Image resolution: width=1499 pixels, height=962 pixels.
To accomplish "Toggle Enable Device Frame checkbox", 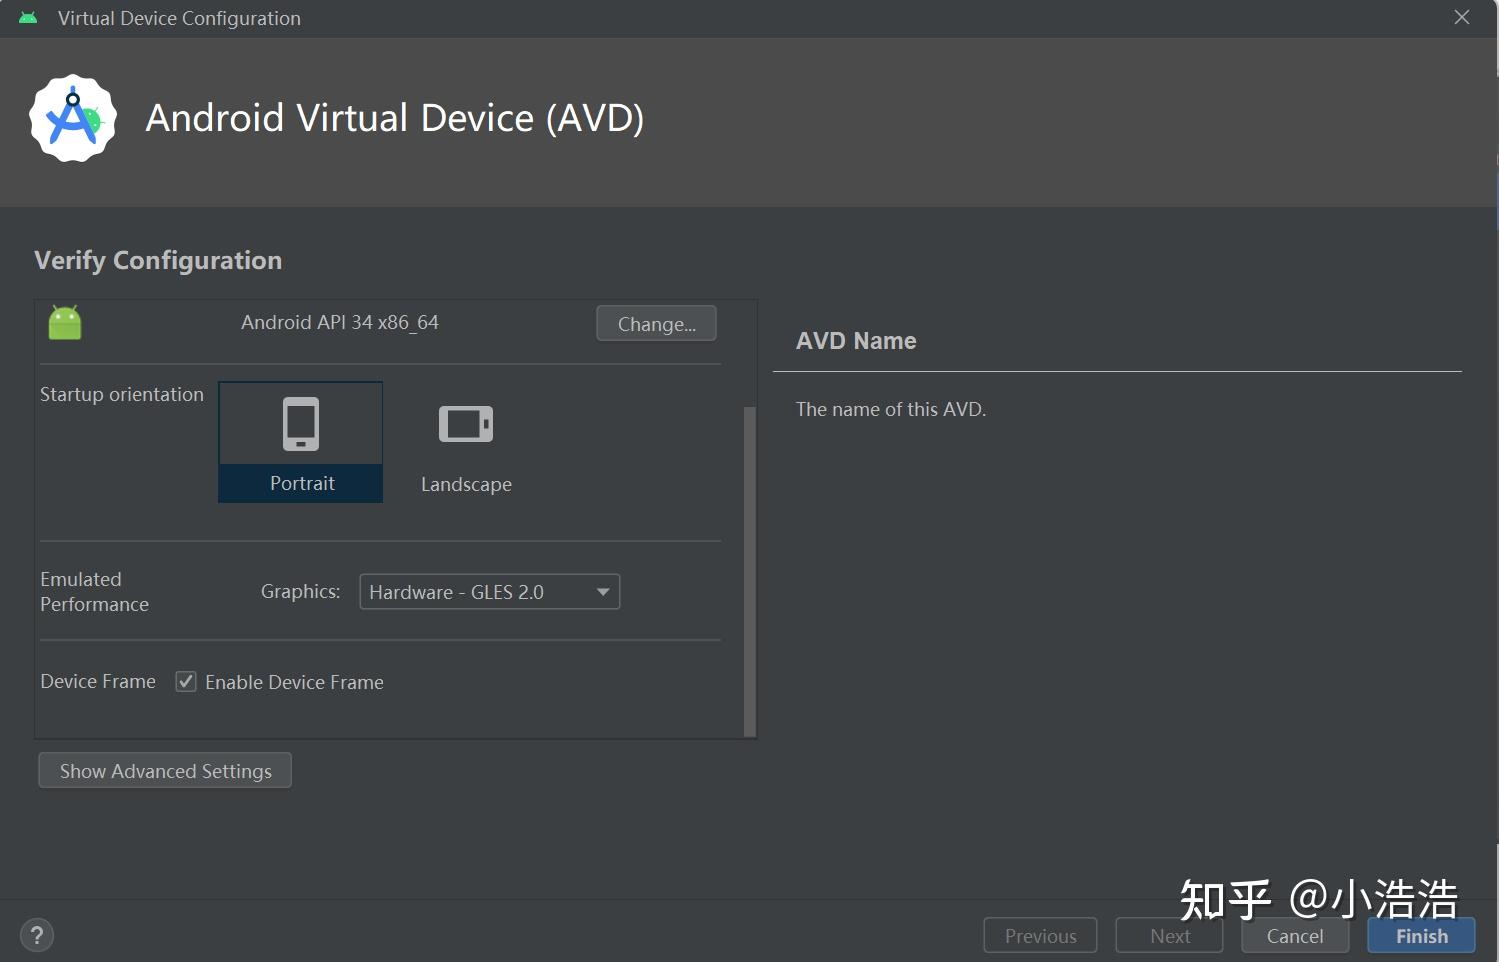I will click(186, 682).
